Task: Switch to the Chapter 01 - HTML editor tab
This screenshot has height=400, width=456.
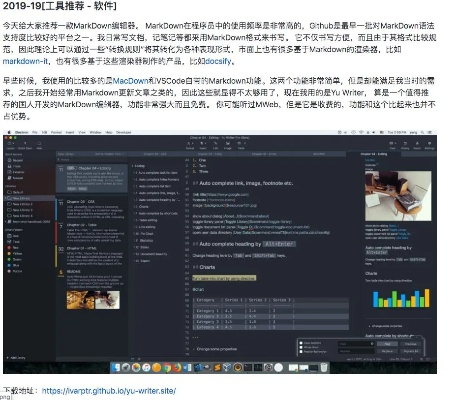Action: click(x=264, y=154)
